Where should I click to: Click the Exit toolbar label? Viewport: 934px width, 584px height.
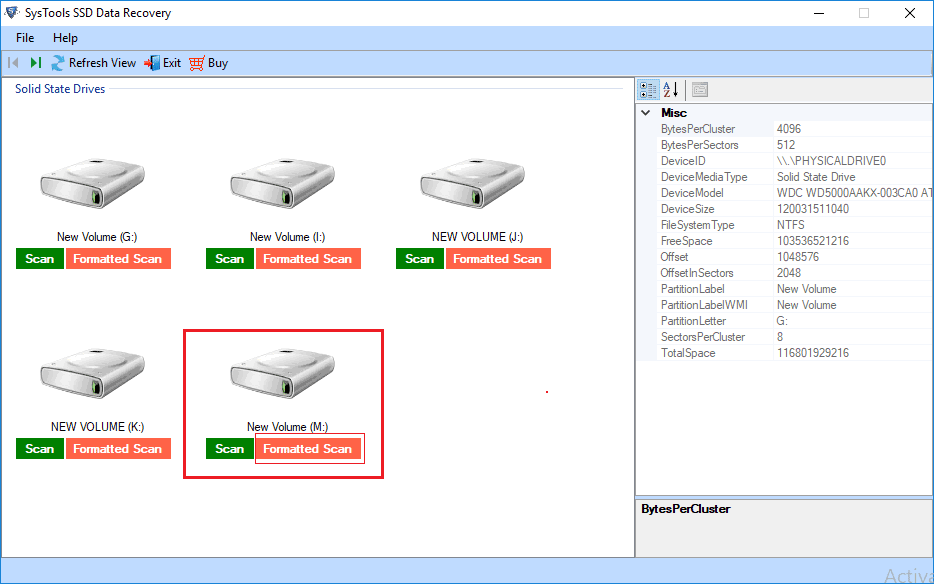172,63
